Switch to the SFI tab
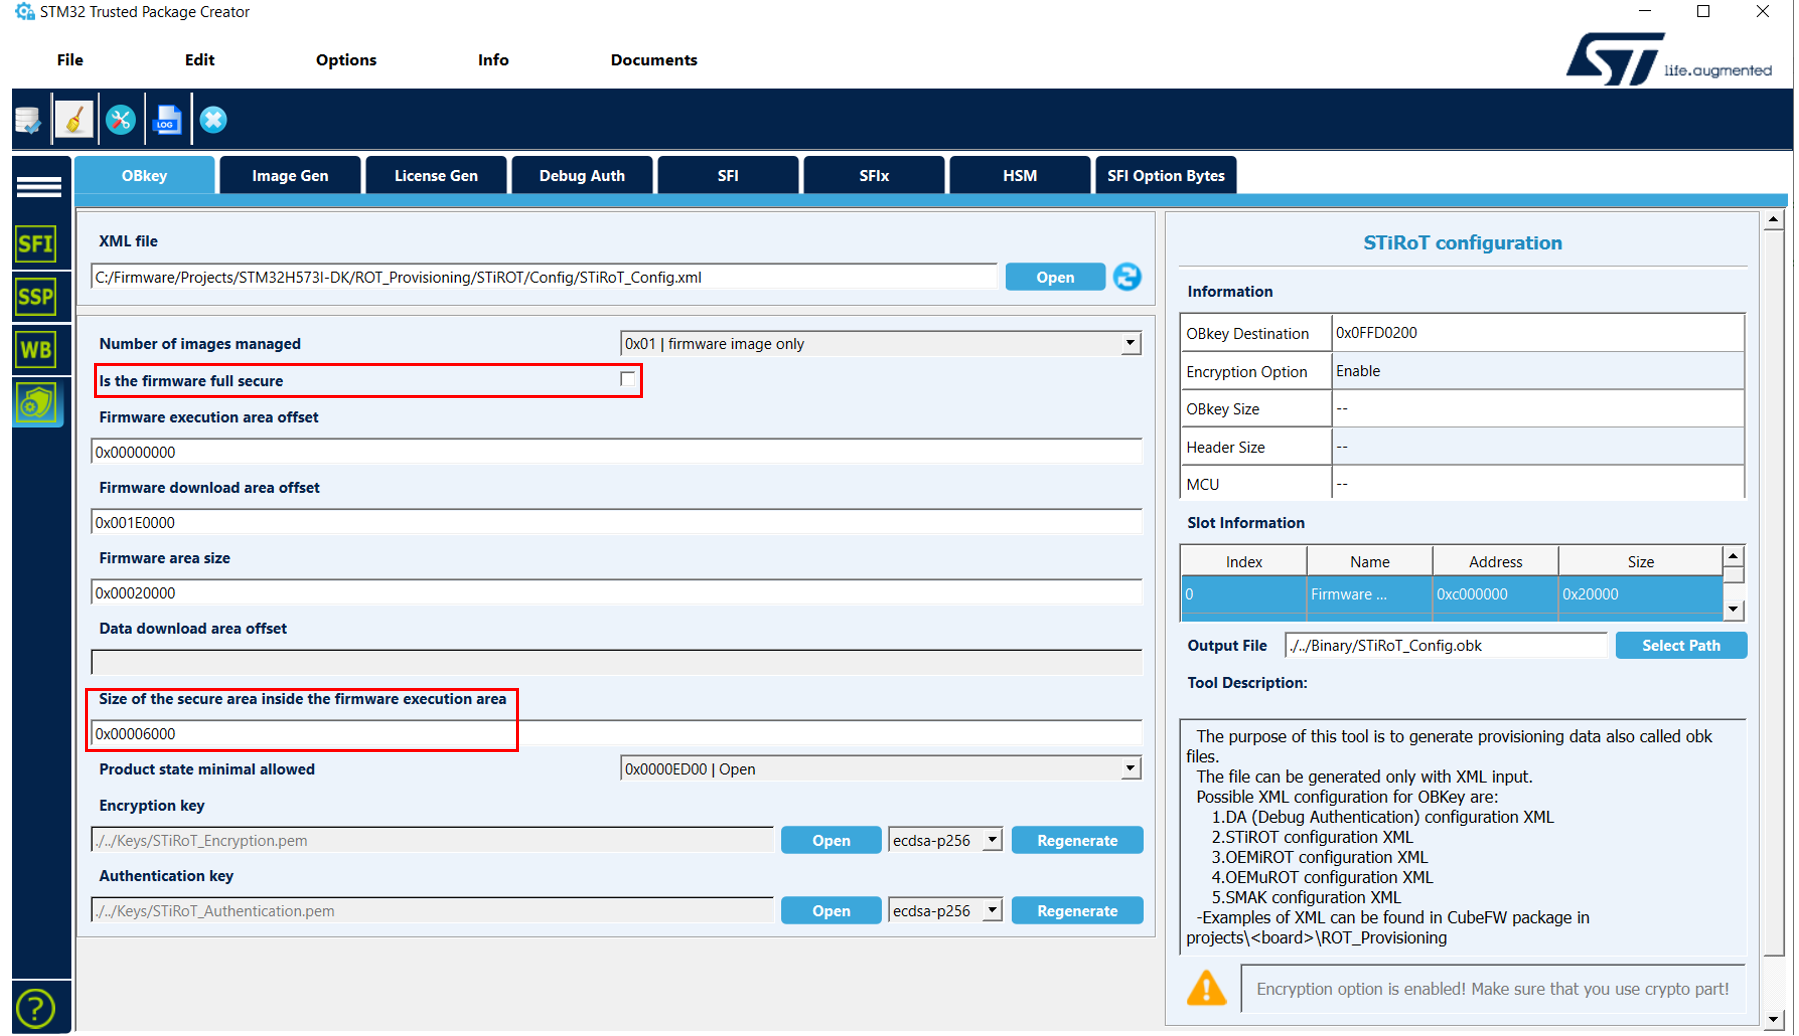This screenshot has height=1036, width=1799. tap(728, 175)
